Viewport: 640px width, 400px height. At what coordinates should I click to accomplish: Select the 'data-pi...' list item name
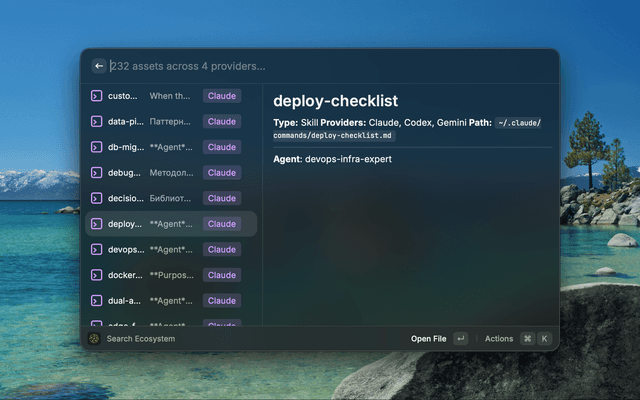126,122
